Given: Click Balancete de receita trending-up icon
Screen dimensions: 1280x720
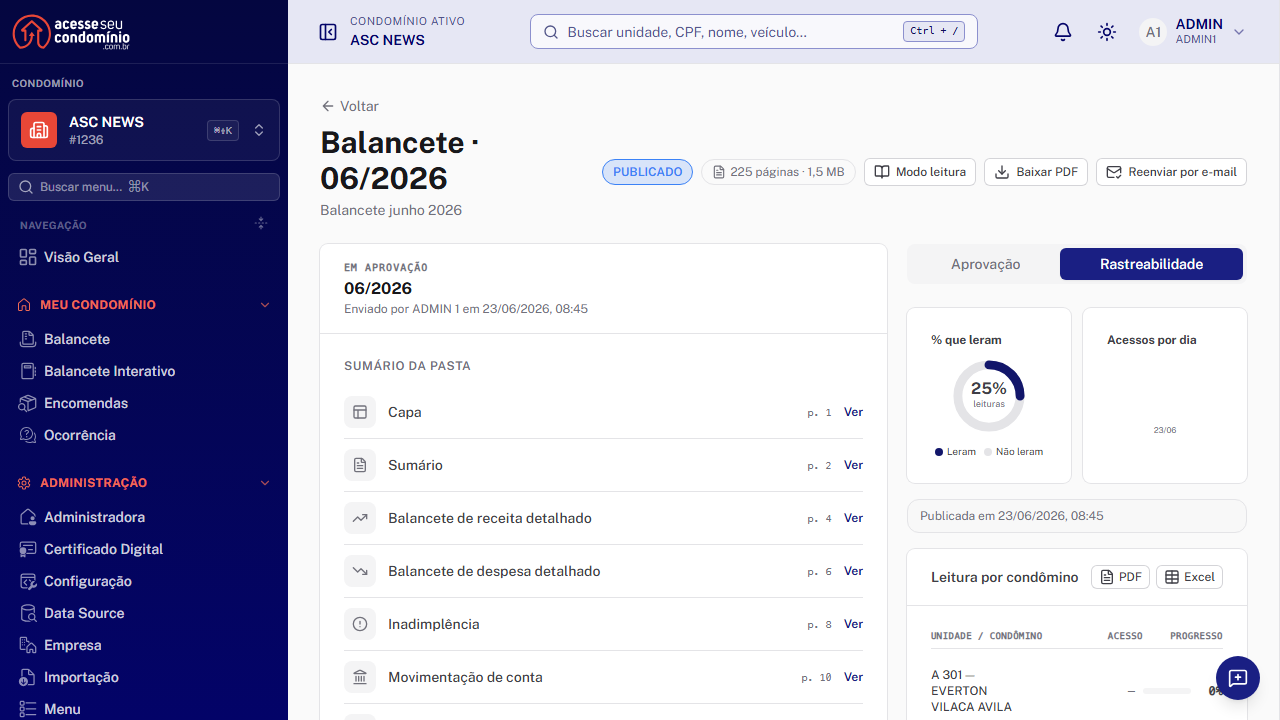Looking at the screenshot, I should click(360, 518).
